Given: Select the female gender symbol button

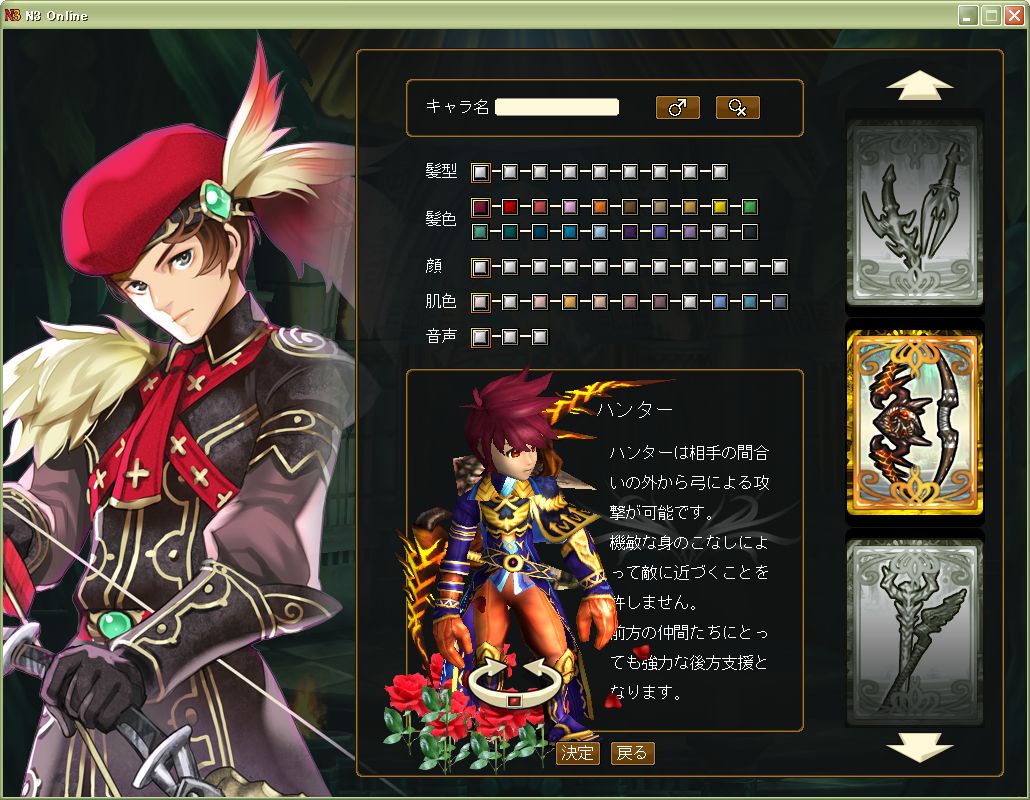Looking at the screenshot, I should point(737,108).
